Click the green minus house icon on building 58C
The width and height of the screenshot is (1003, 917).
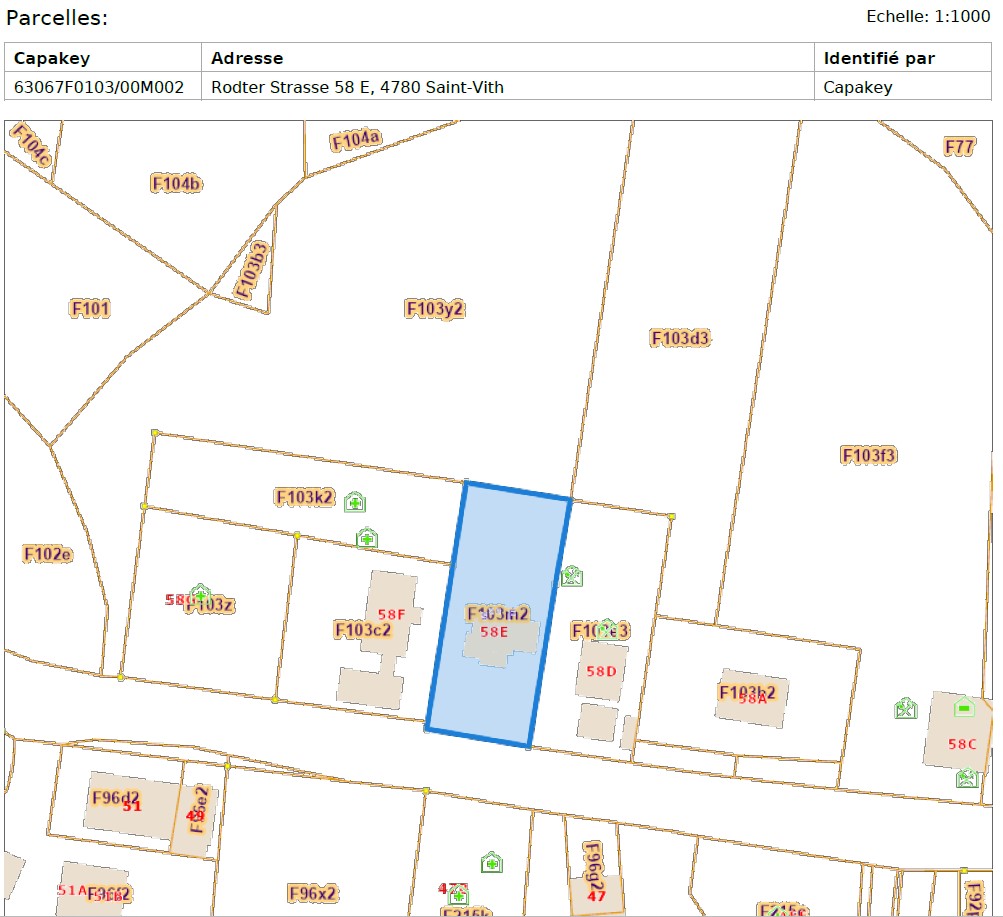coord(963,707)
